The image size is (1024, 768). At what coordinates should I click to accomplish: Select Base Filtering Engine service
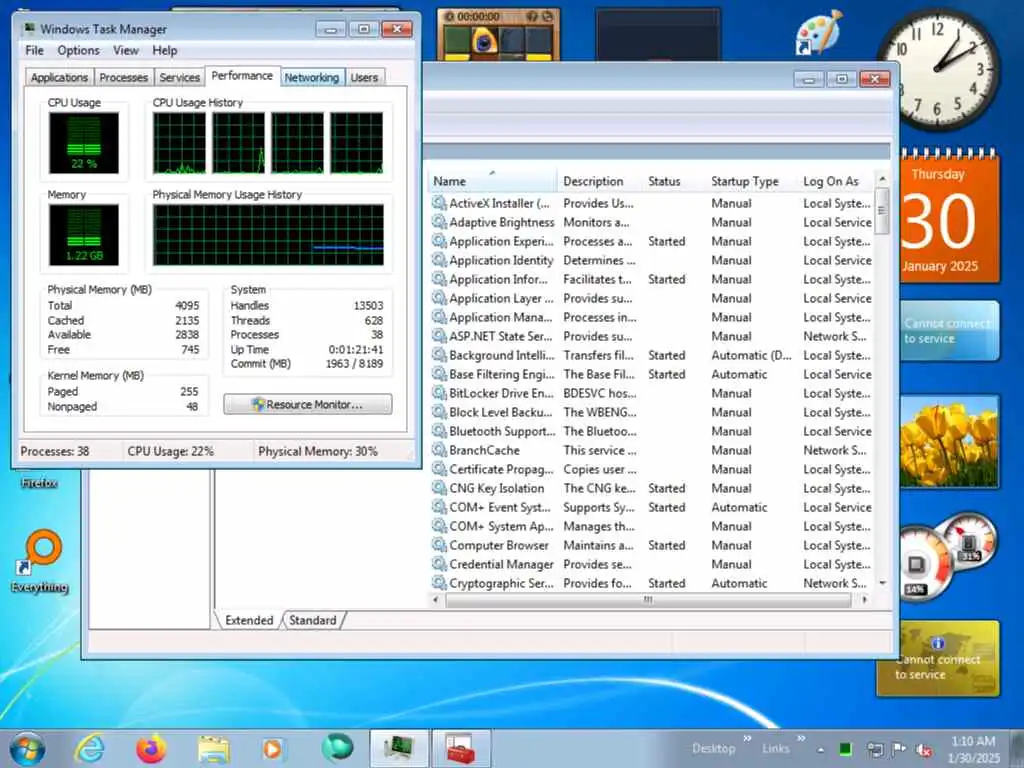click(652, 374)
